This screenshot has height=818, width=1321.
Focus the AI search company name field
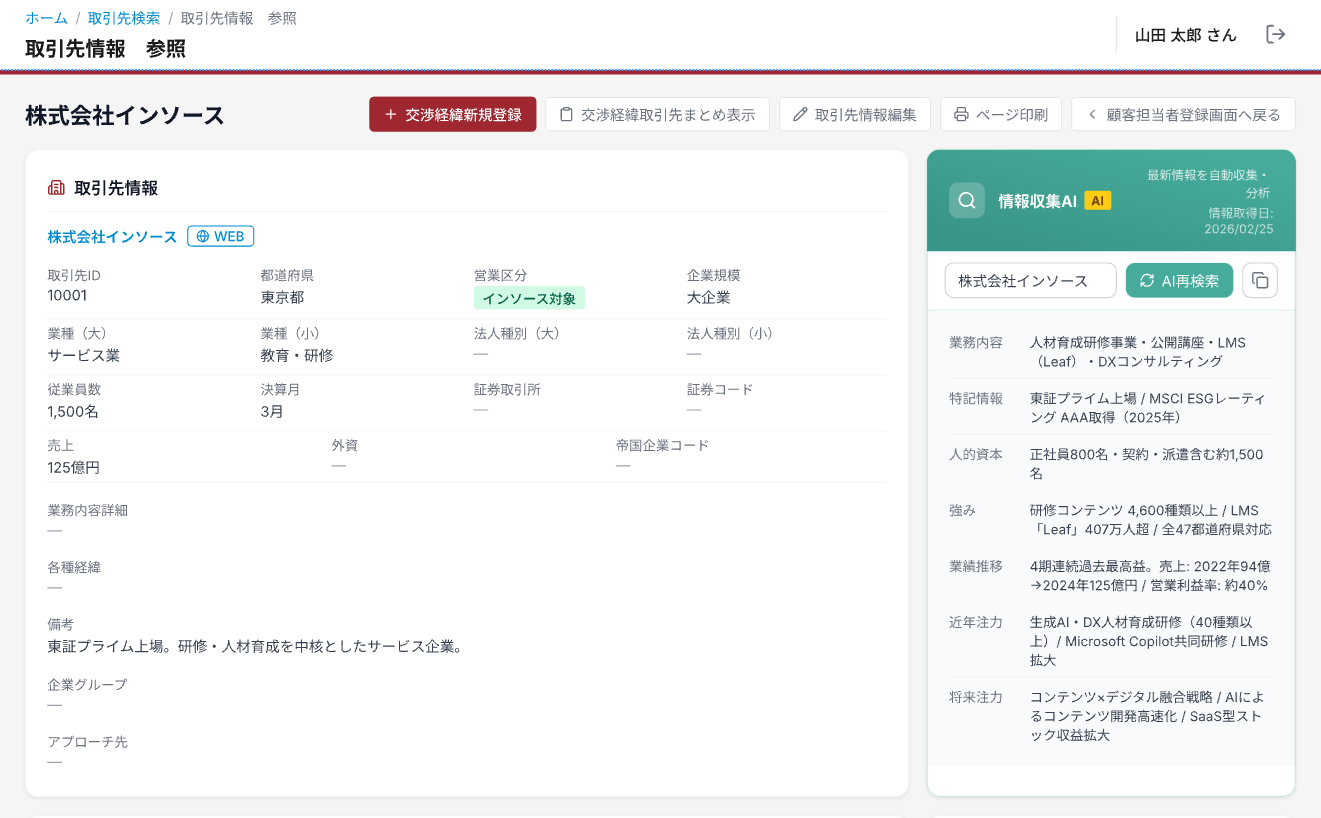coord(1030,281)
